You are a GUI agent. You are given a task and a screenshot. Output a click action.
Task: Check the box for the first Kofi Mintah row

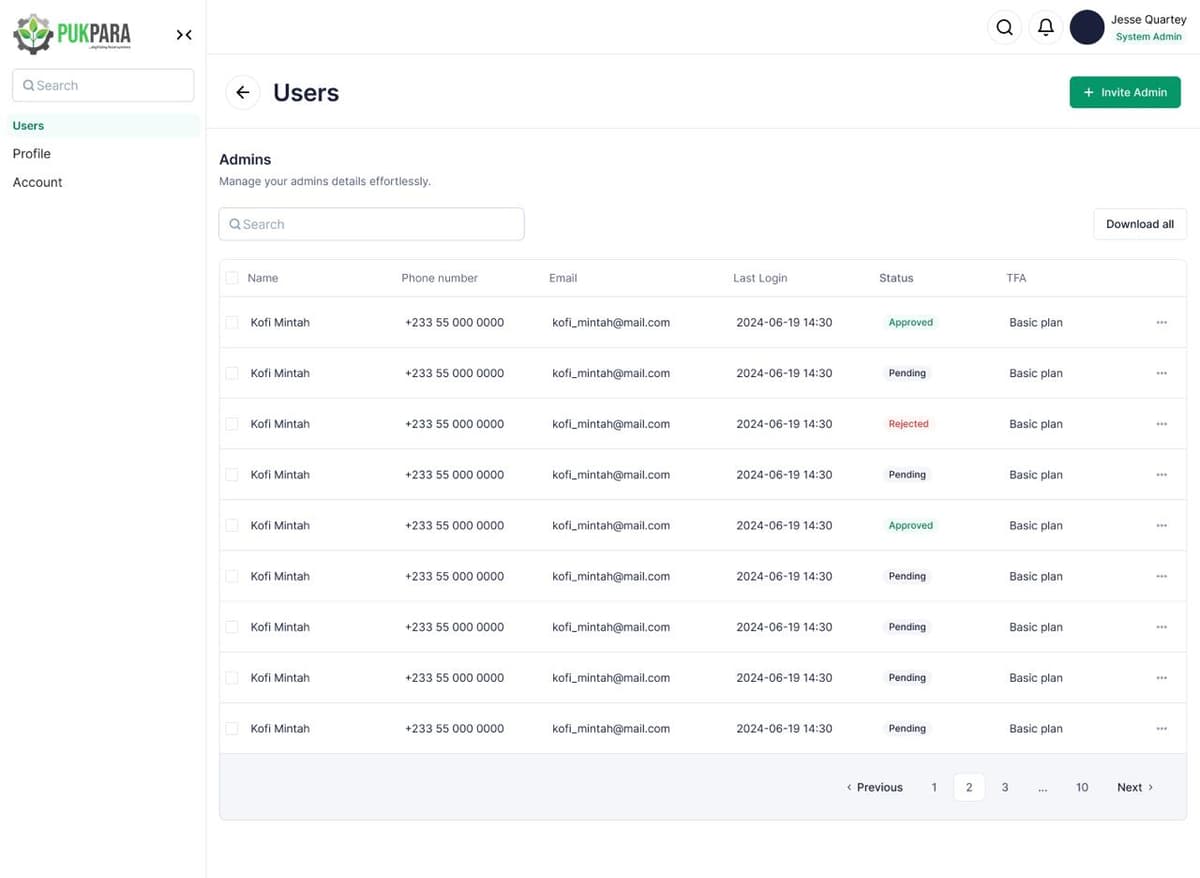tap(232, 323)
